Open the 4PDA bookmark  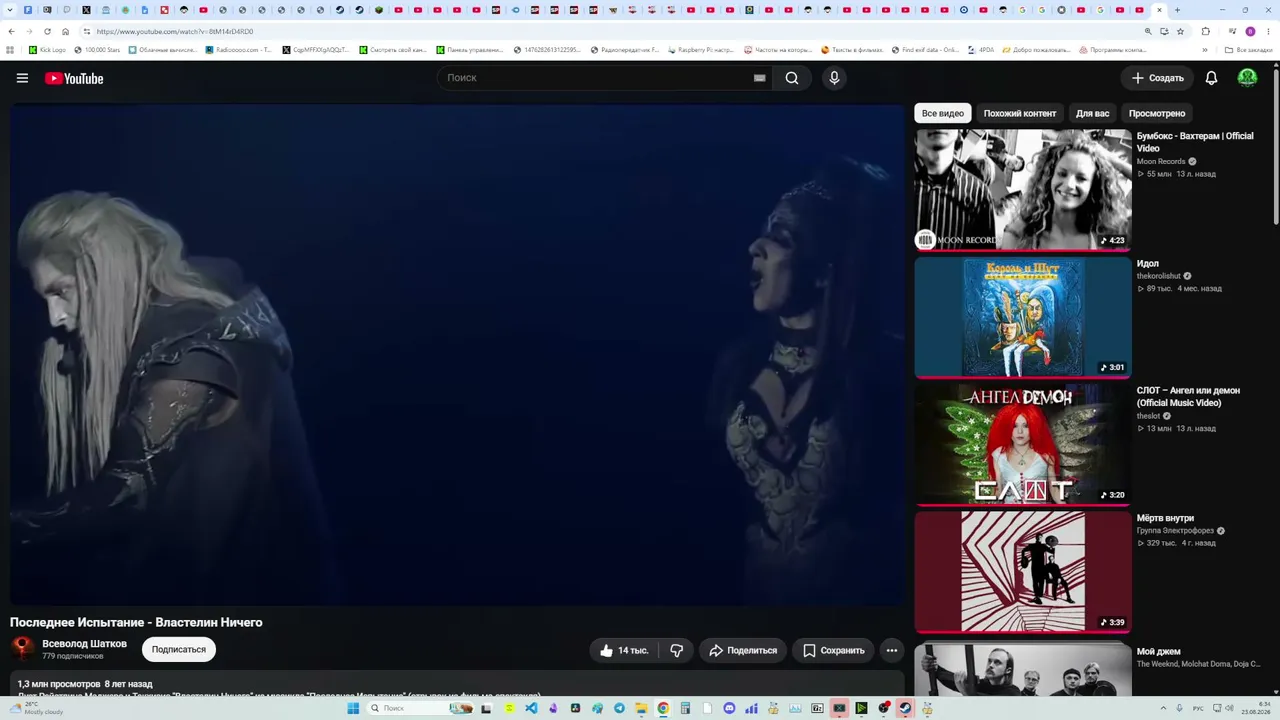[981, 49]
